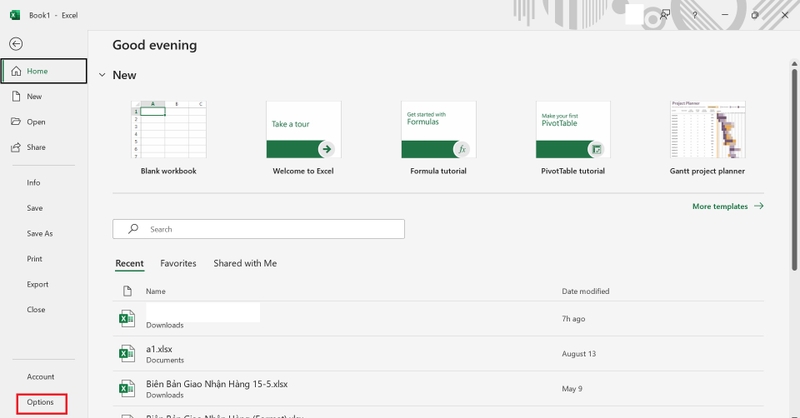Open the Gantt project planner template
Viewport: 800px width, 418px height.
(x=708, y=138)
